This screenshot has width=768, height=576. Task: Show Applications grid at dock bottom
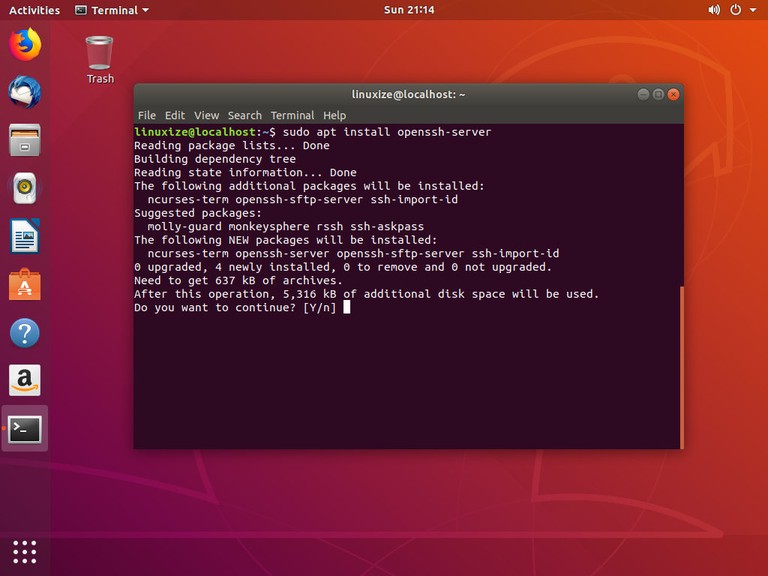[x=25, y=551]
